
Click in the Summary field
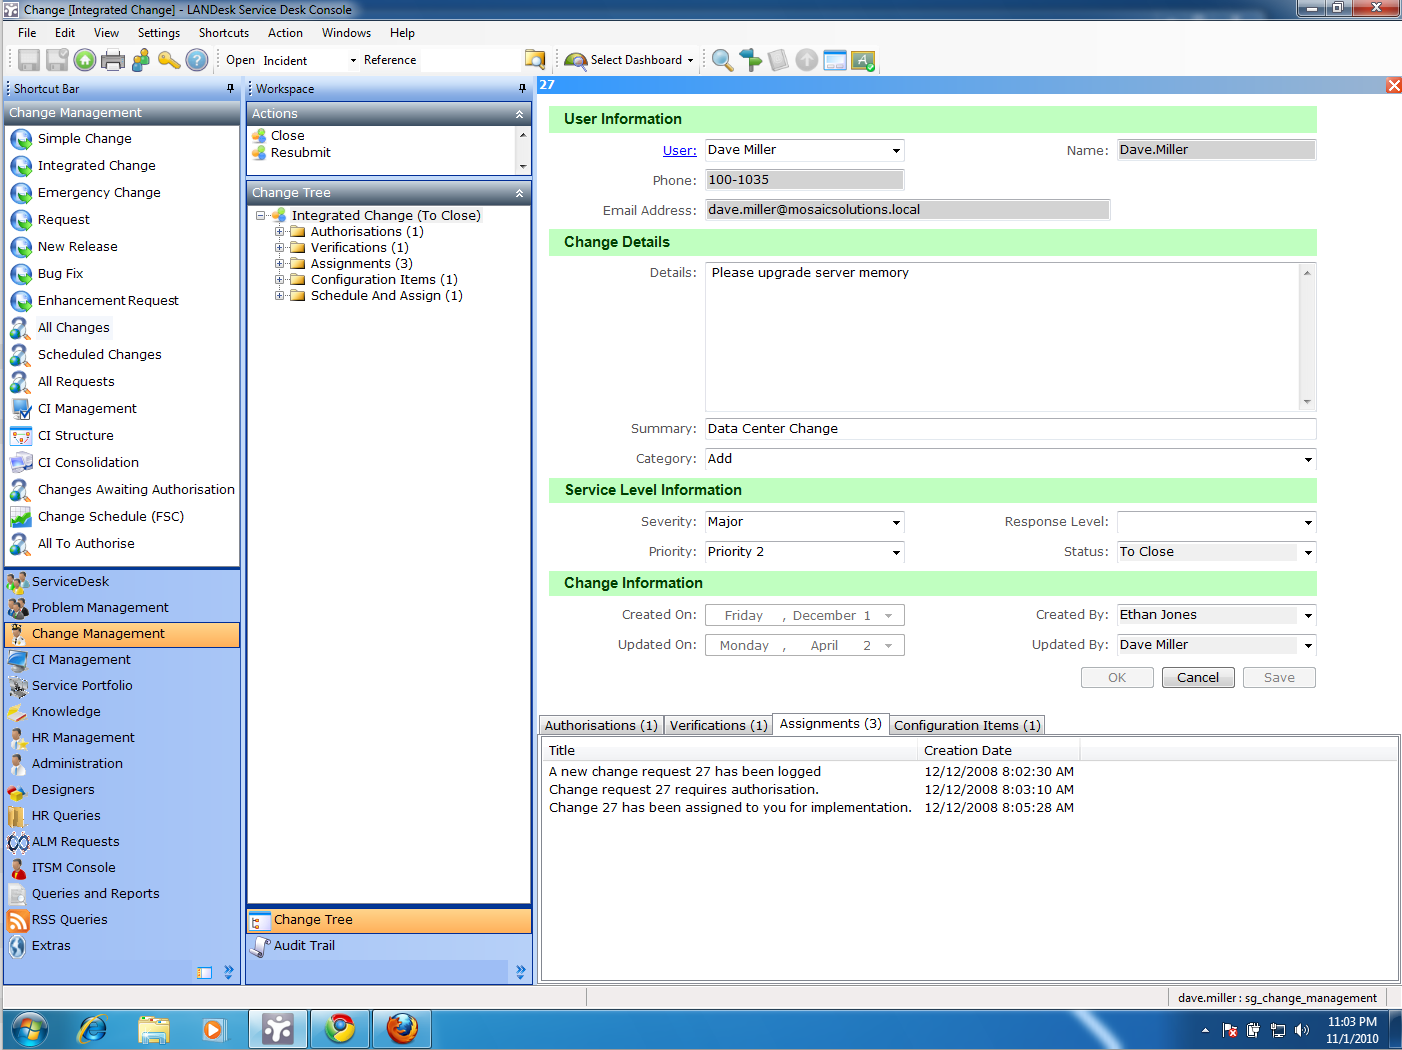pyautogui.click(x=1010, y=429)
